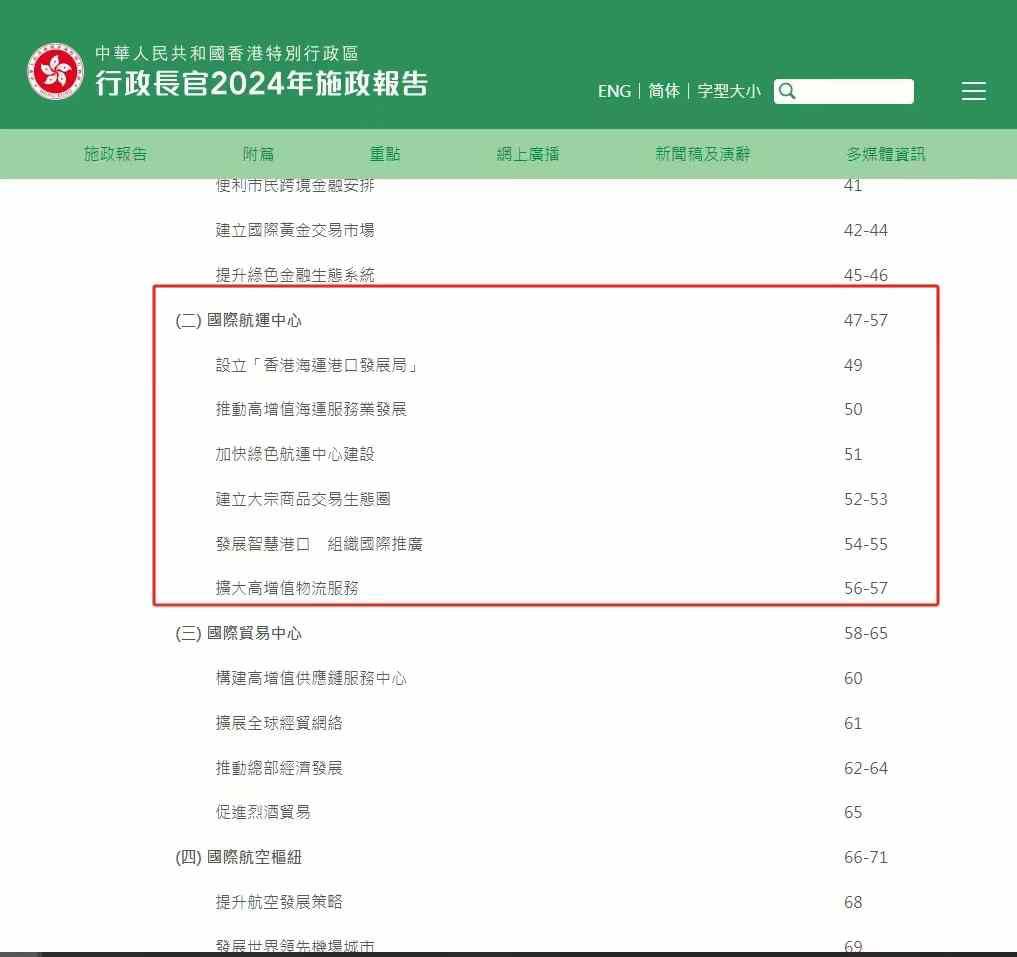The height and width of the screenshot is (957, 1017).
Task: Open the 施政報告 navigation tab
Action: (x=116, y=154)
